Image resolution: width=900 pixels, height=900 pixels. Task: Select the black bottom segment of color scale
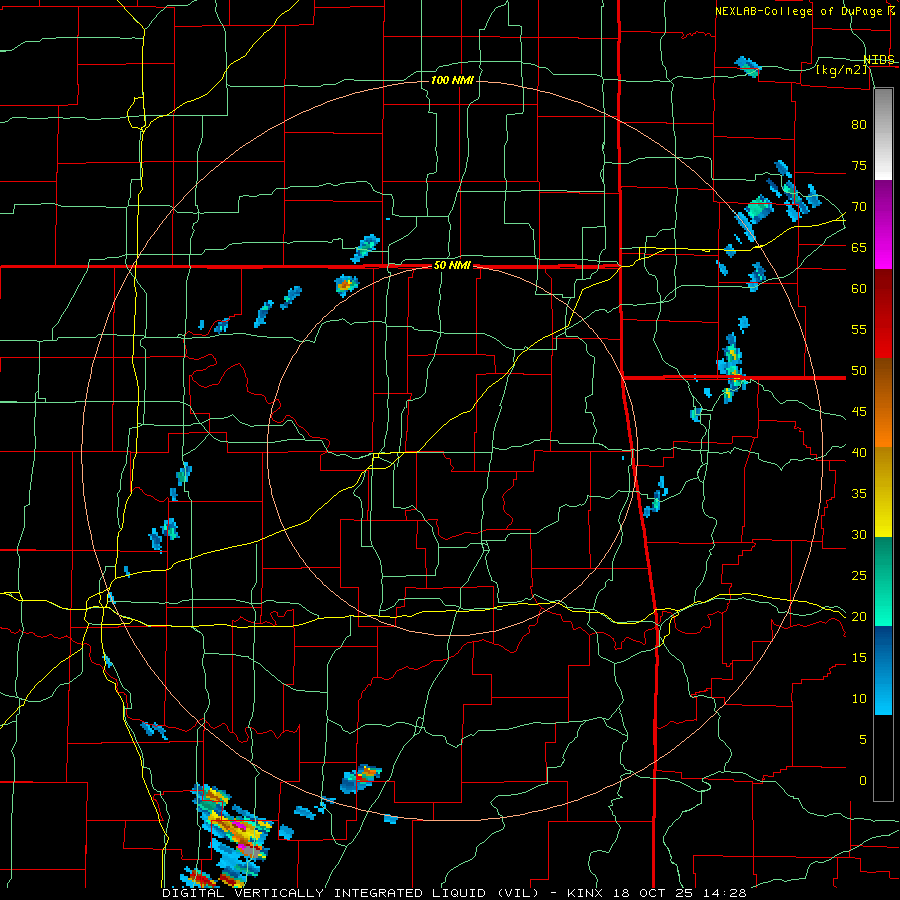883,758
